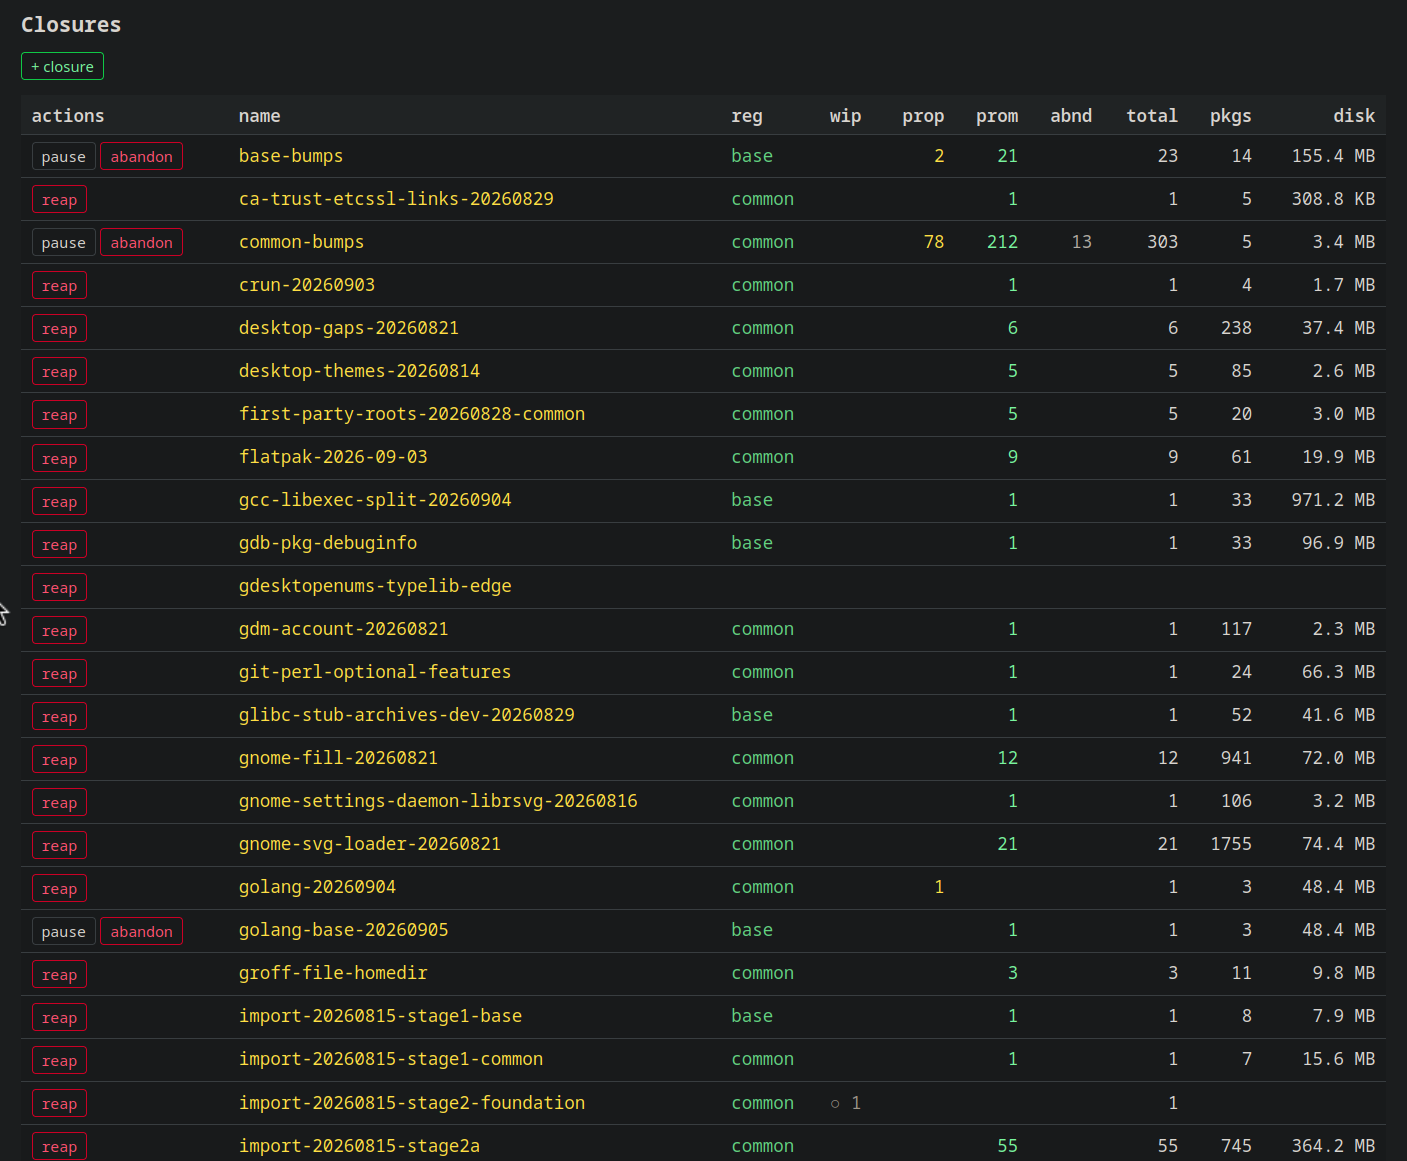Viewport: 1407px width, 1161px height.
Task: Abandon the base-bumps closure
Action: point(141,157)
